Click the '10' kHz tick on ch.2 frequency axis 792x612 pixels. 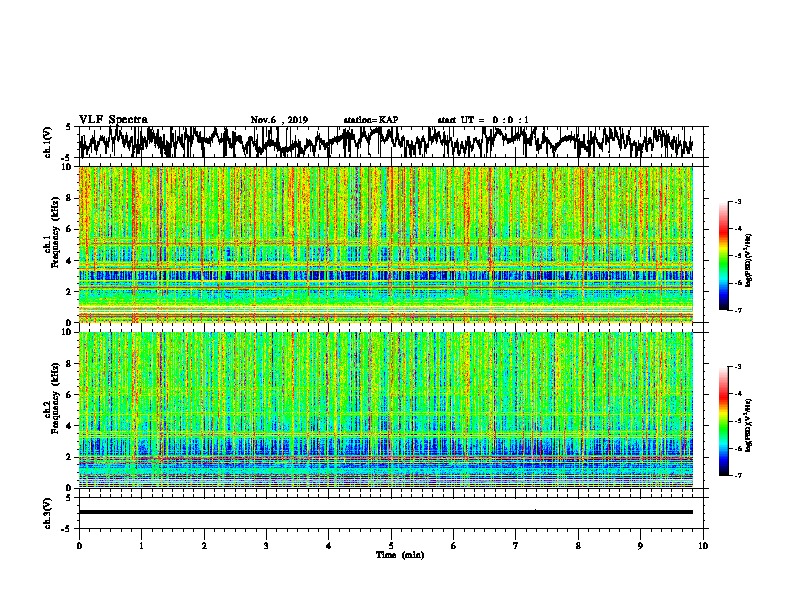click(69, 332)
